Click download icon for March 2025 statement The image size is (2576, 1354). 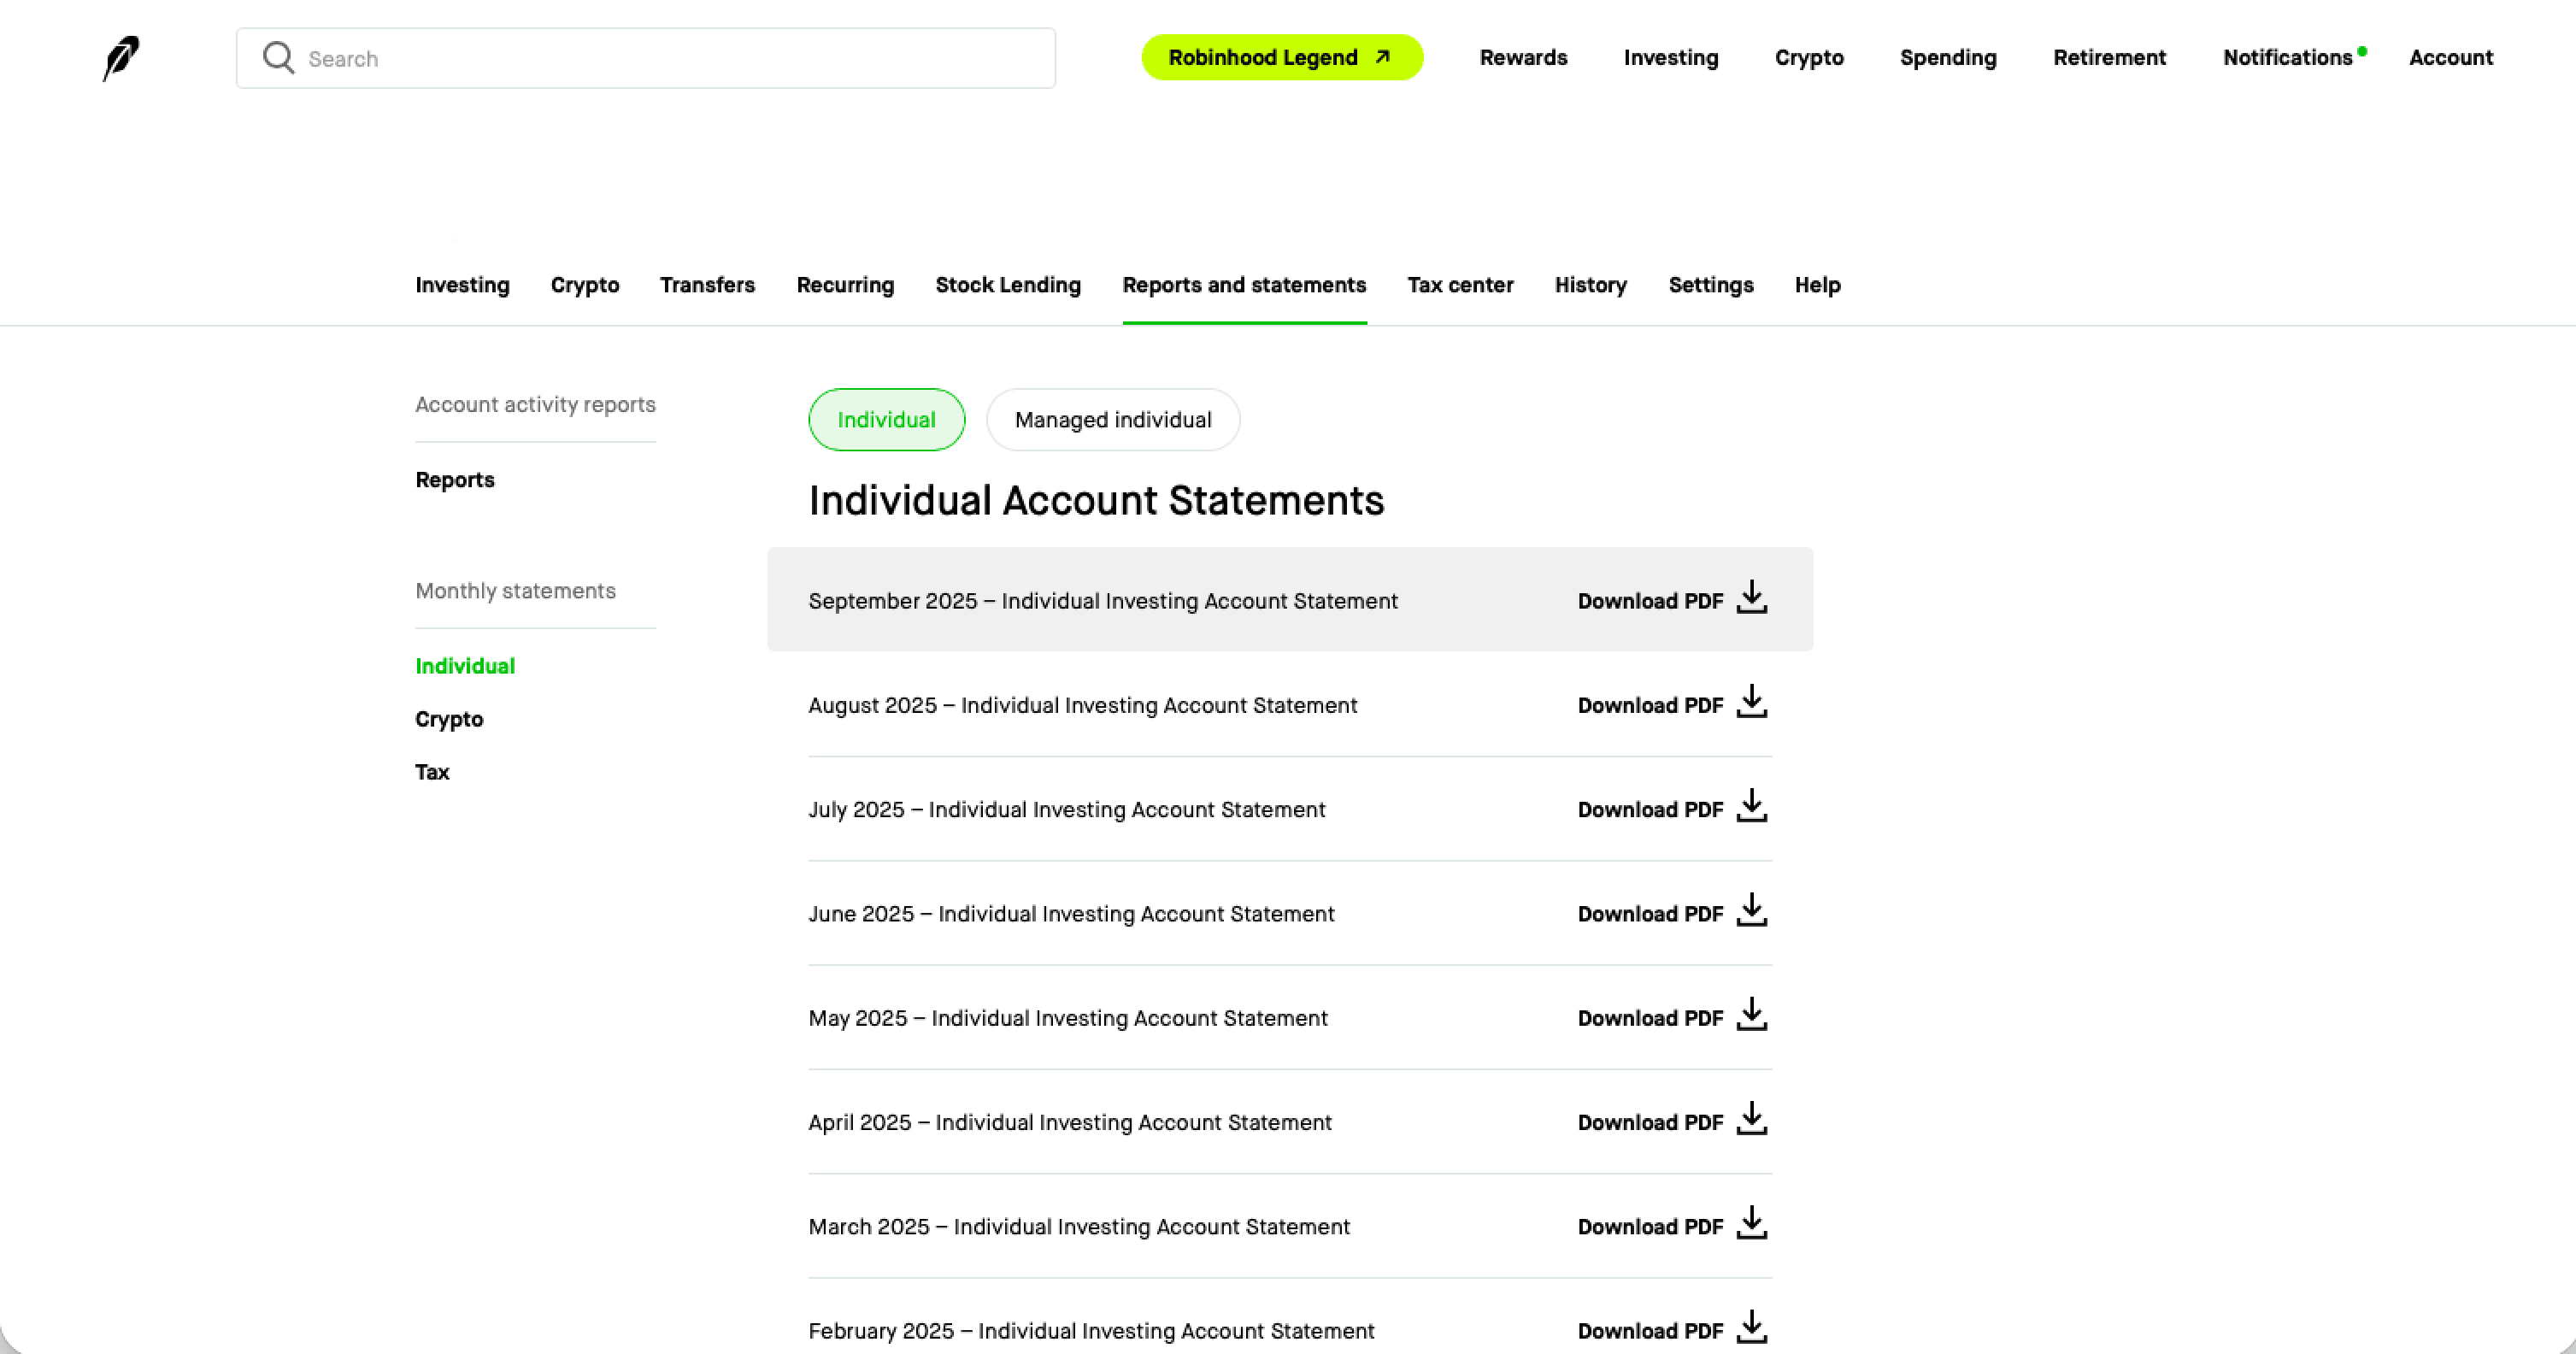(x=1751, y=1223)
